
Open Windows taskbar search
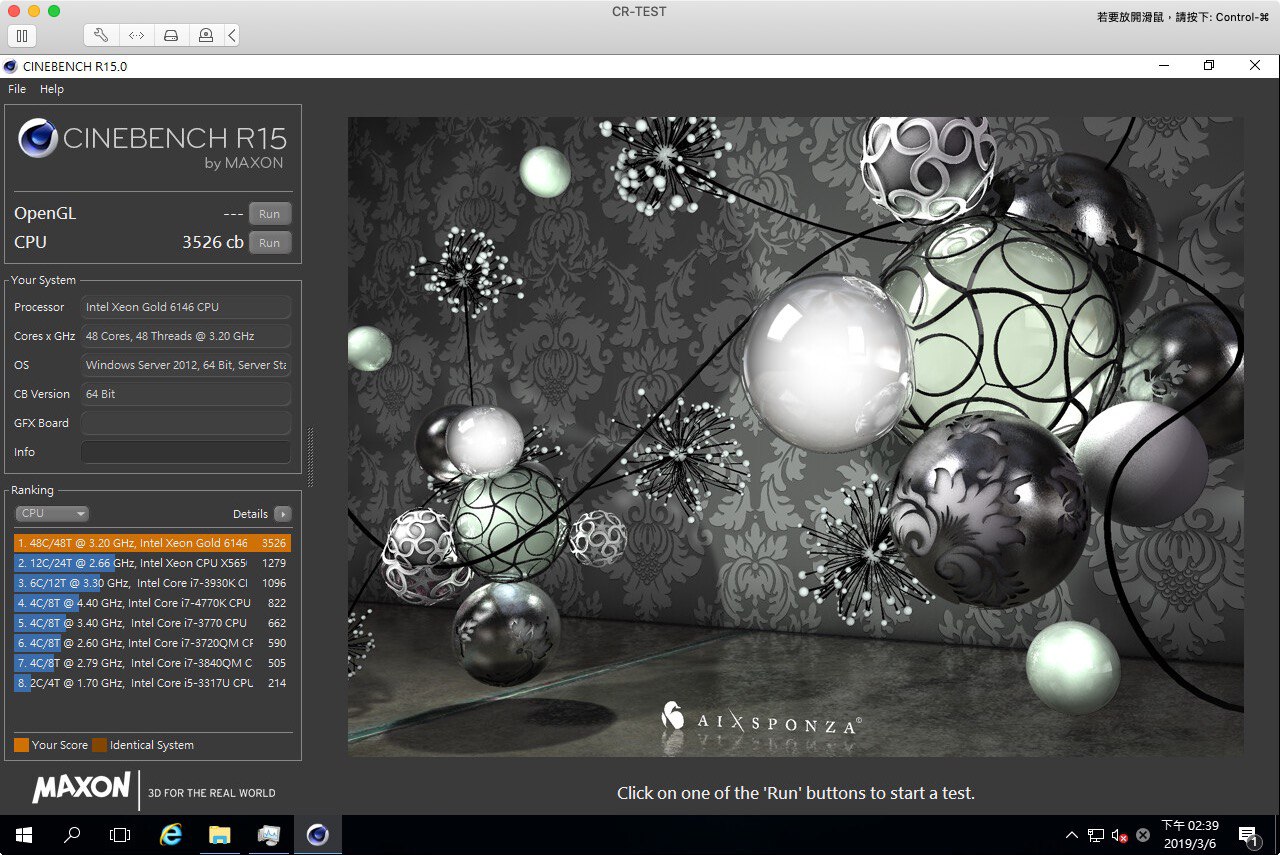coord(72,835)
